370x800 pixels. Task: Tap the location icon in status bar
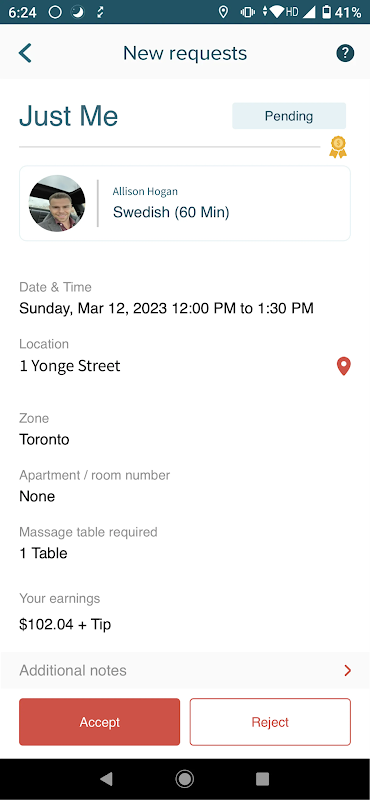pyautogui.click(x=223, y=12)
